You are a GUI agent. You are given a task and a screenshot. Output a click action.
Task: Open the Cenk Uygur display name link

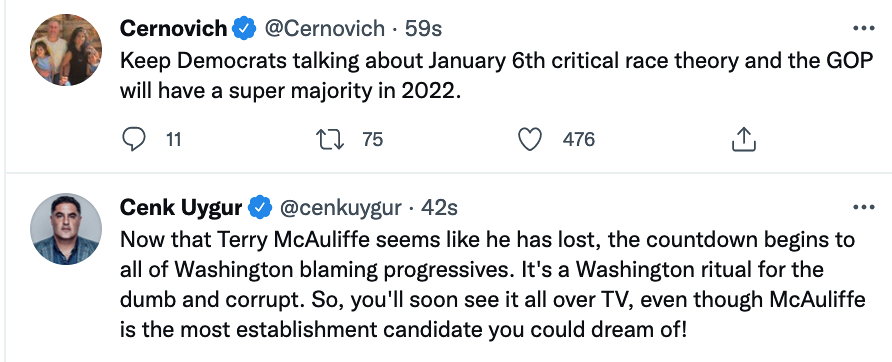tap(181, 208)
